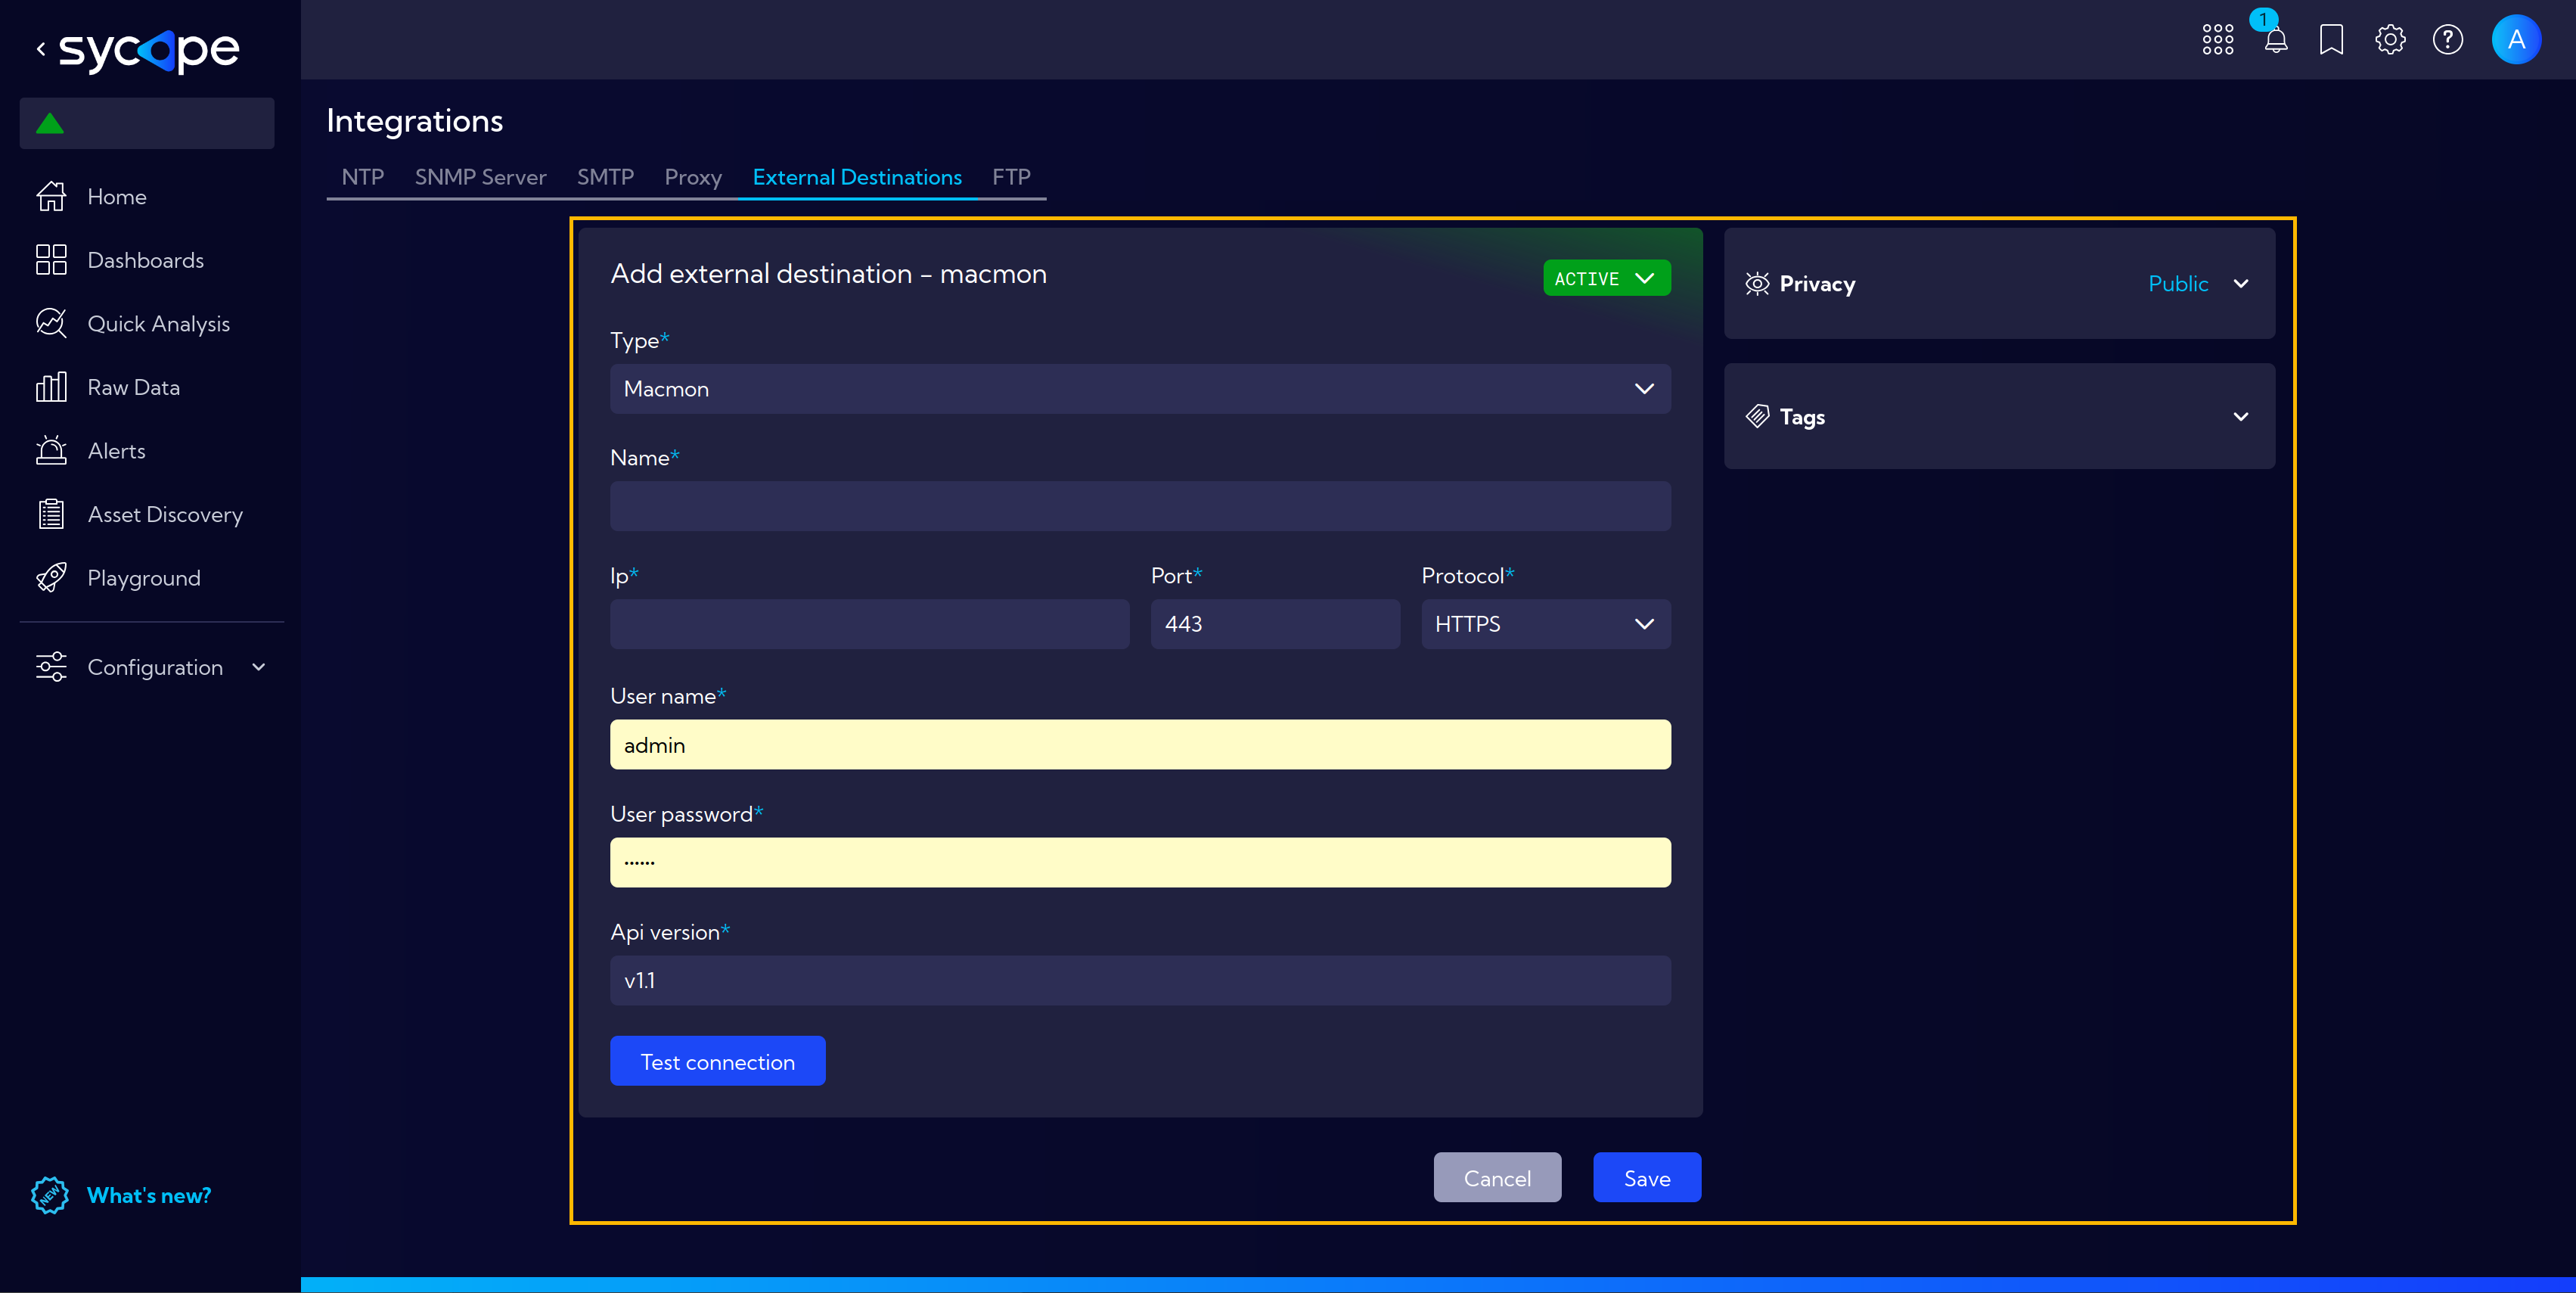This screenshot has height=1293, width=2576.
Task: Open the settings gear icon
Action: pyautogui.click(x=2390, y=40)
